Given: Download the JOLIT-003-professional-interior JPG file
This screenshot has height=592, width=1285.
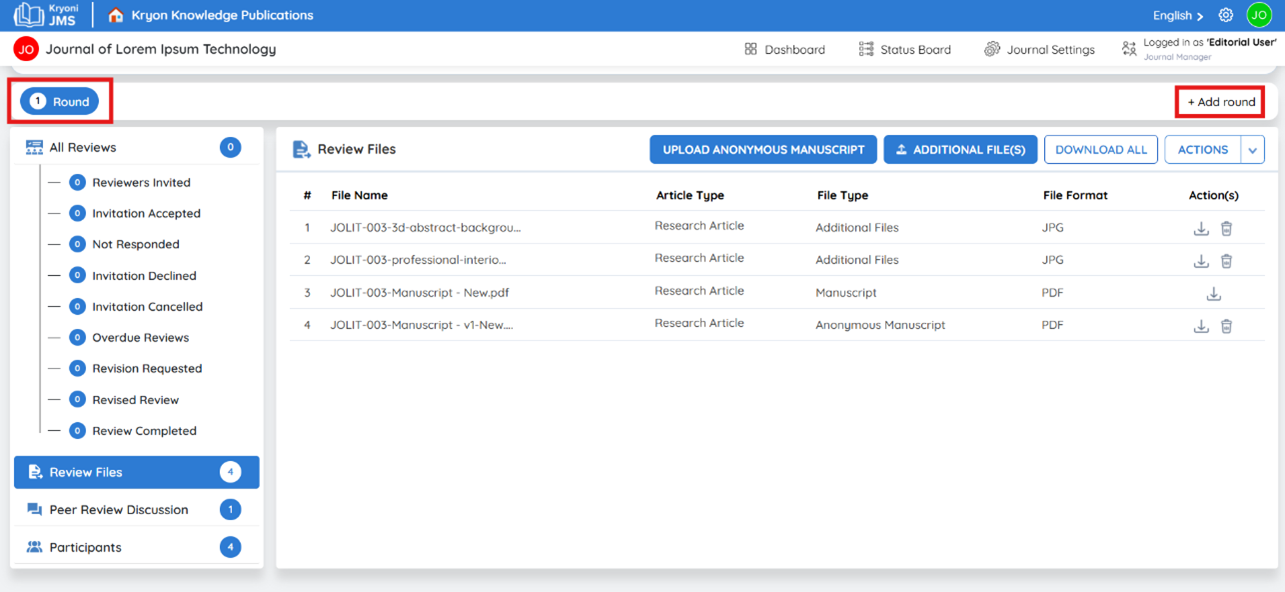Looking at the screenshot, I should click(x=1201, y=261).
